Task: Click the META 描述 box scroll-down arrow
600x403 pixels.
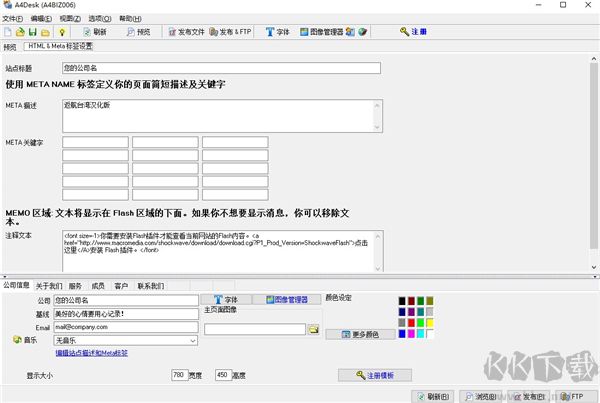Action: pos(377,127)
